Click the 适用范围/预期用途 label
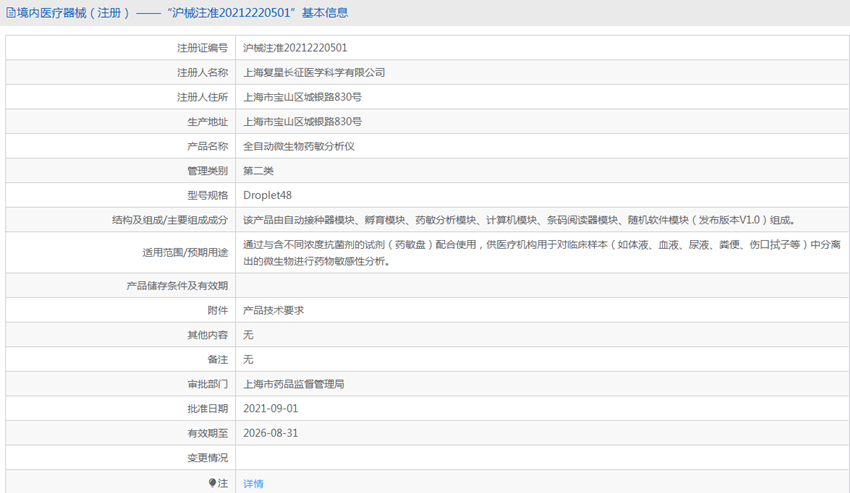Viewport: 850px width, 493px height. pyautogui.click(x=185, y=253)
